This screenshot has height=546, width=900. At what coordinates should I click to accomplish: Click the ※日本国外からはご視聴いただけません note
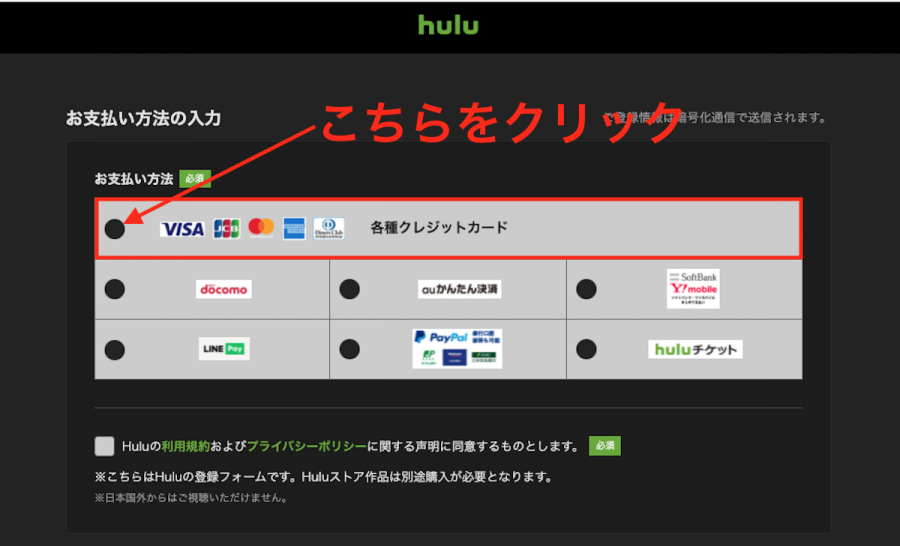pos(191,498)
